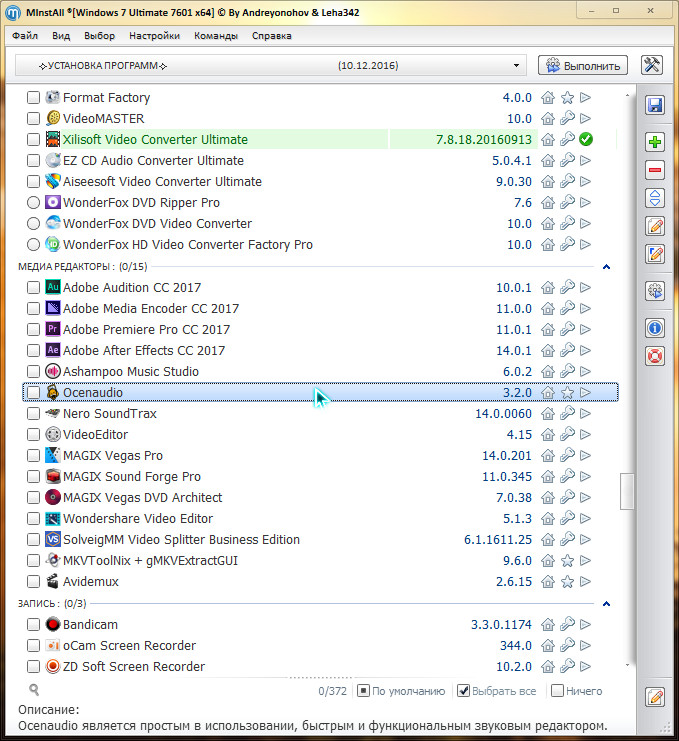Screen dimensions: 679x741
Task: Select 'Aiseesoft Video Converter Ultimate' row
Action: pyautogui.click(x=320, y=181)
